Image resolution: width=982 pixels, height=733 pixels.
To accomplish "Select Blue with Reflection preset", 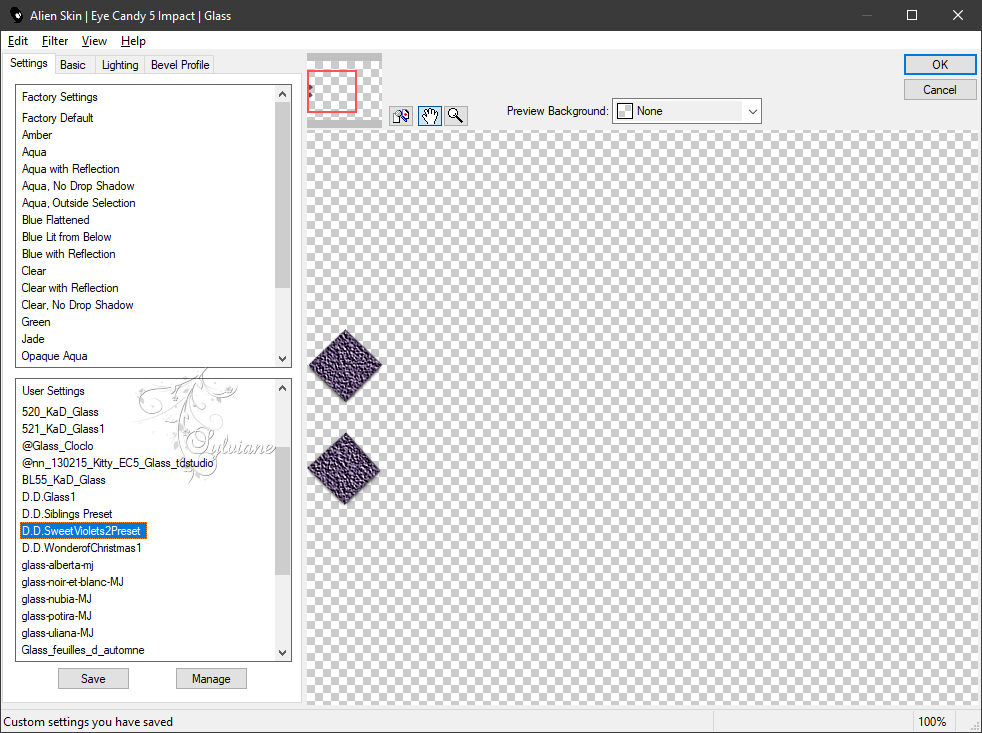I will (x=68, y=254).
